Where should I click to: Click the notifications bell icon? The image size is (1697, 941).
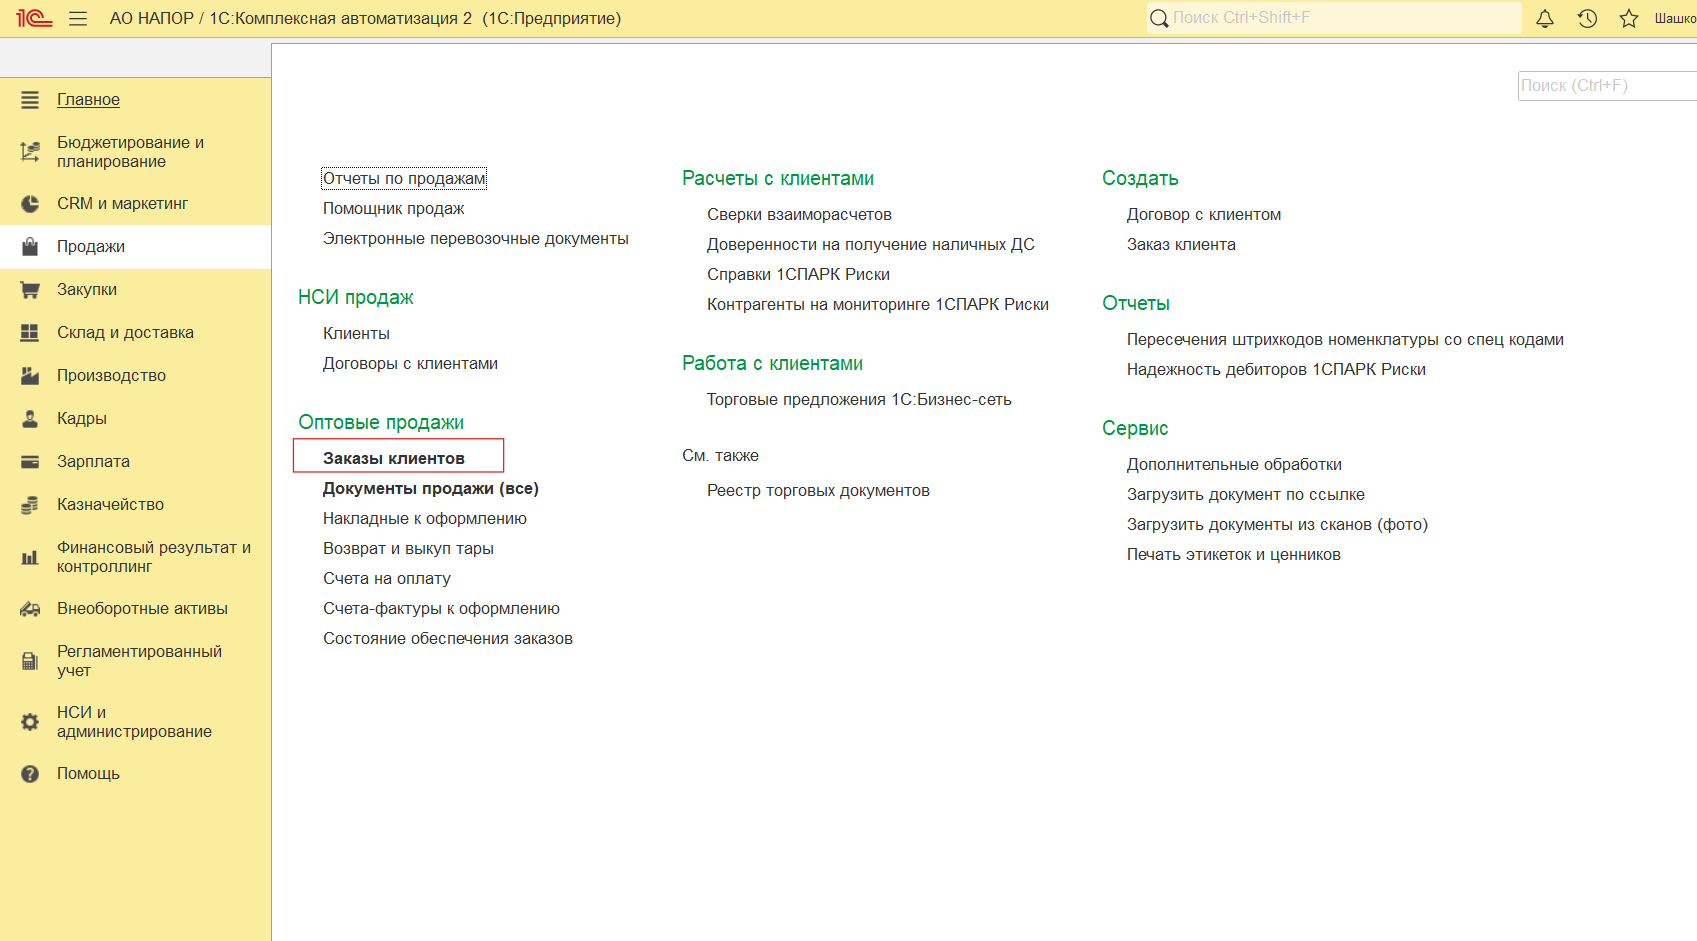1545,18
